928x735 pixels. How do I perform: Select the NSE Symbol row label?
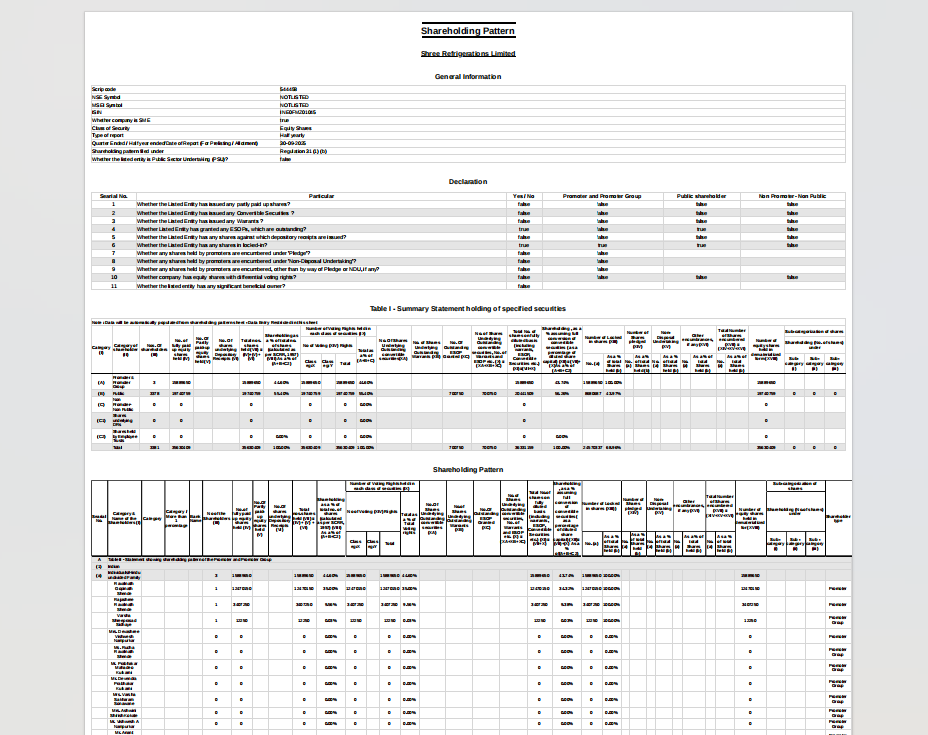pyautogui.click(x=107, y=97)
